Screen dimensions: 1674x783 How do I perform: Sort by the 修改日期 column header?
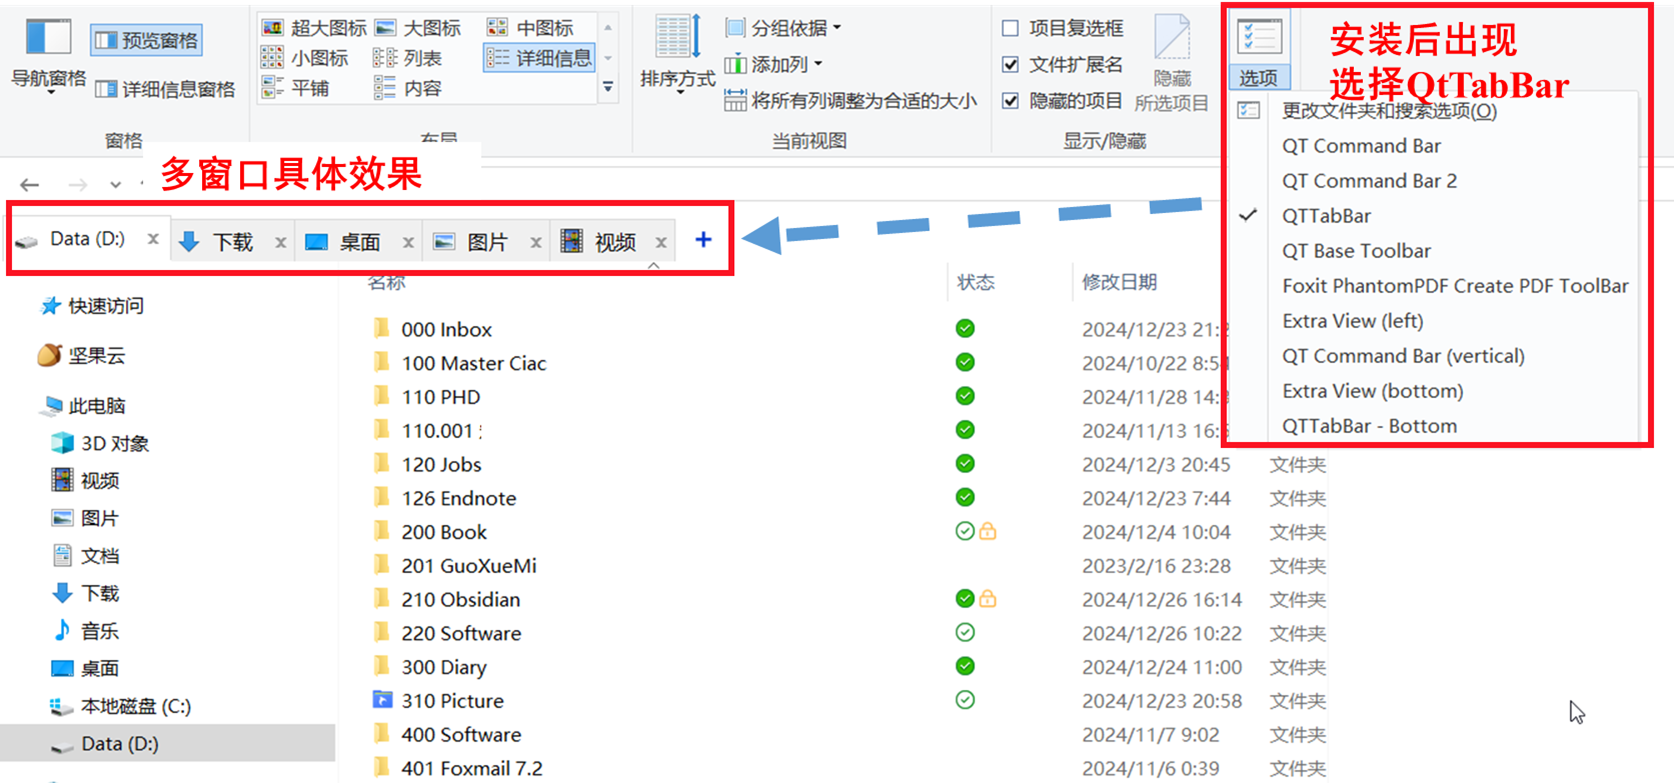[x=1119, y=283]
